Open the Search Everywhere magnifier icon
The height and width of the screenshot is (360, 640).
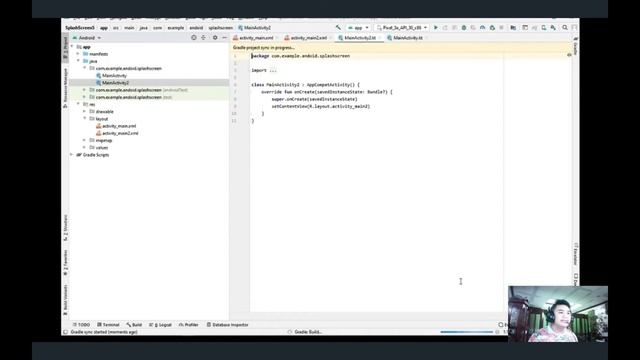(565, 28)
